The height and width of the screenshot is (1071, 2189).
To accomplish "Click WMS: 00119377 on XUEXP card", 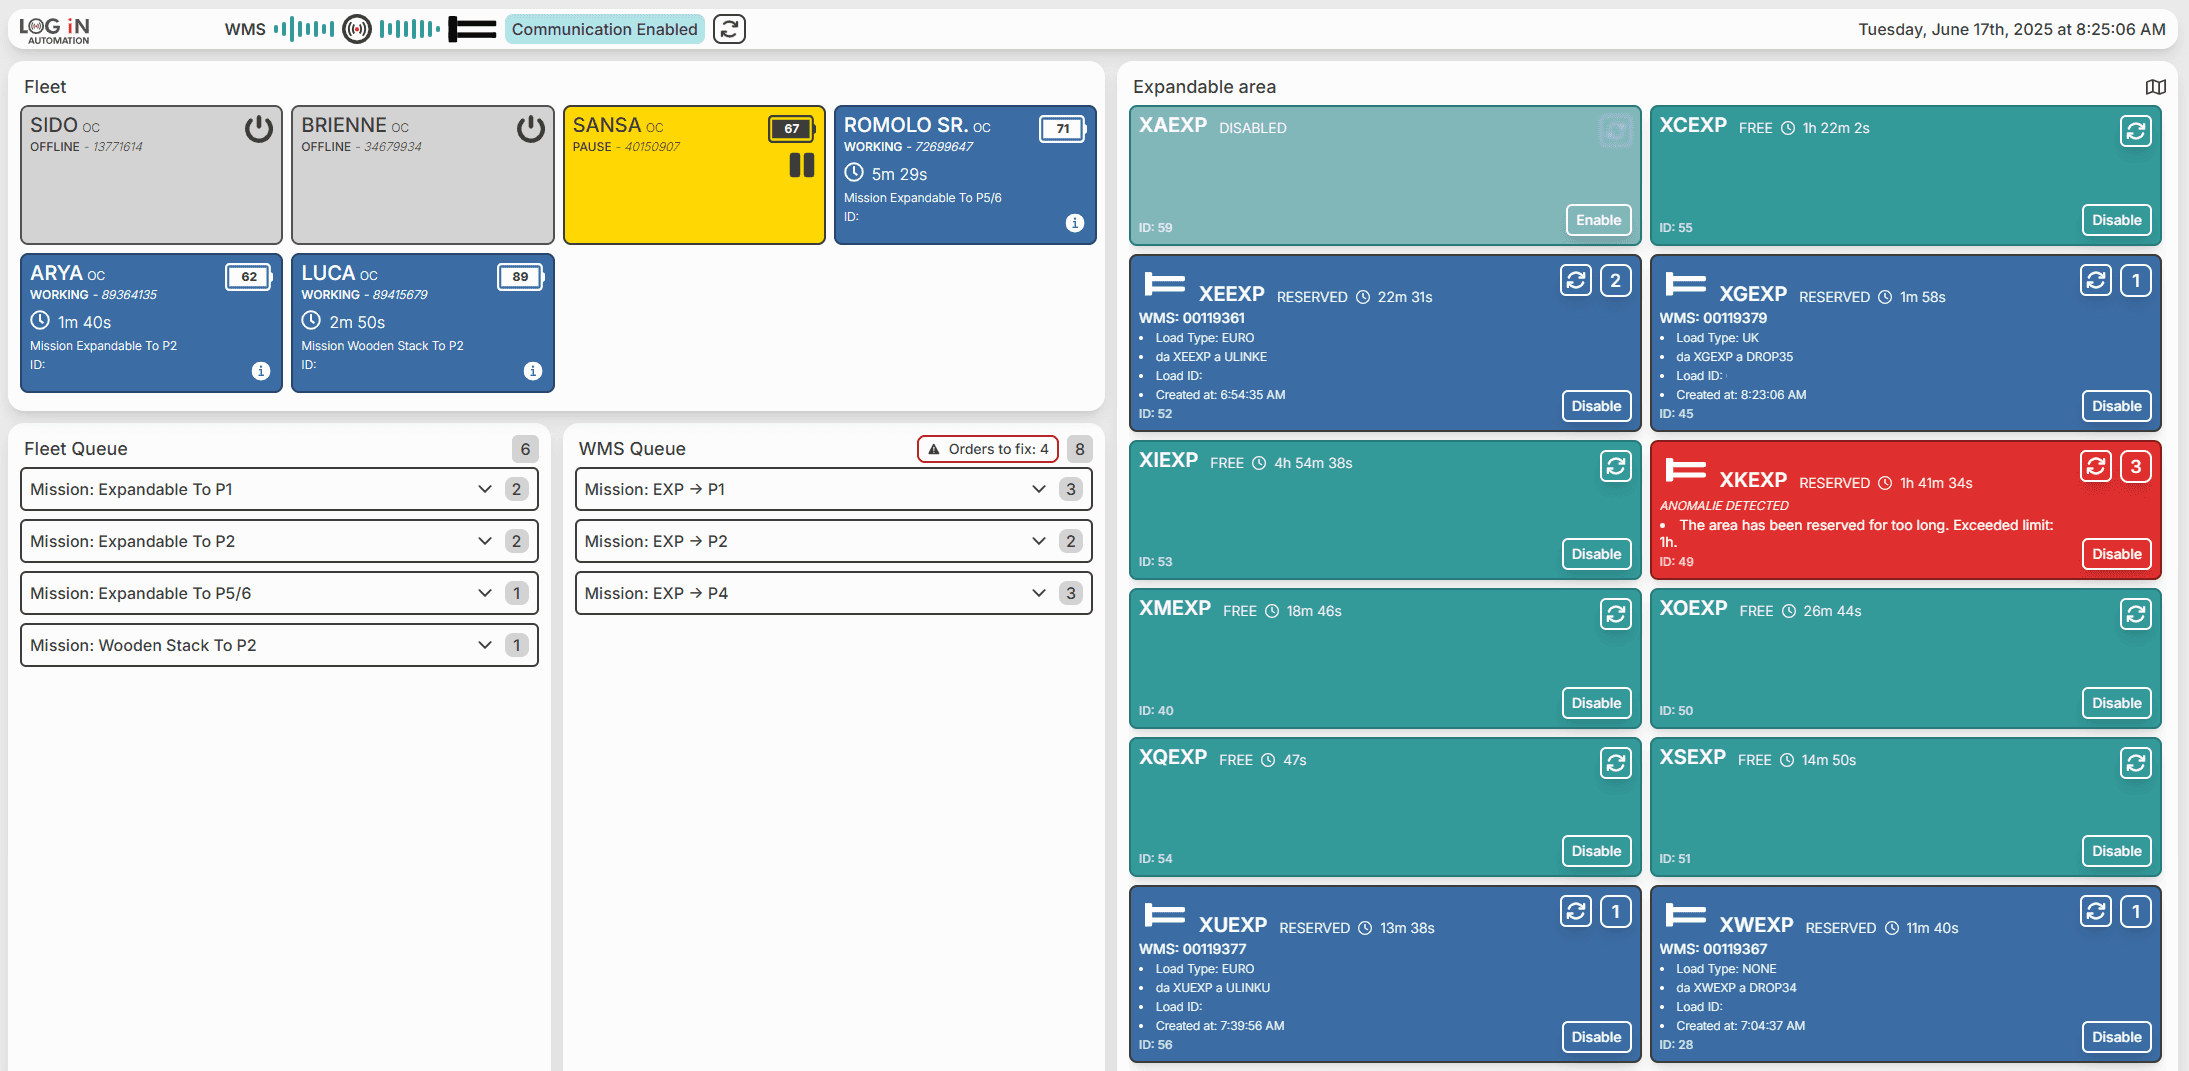I will click(x=1192, y=949).
